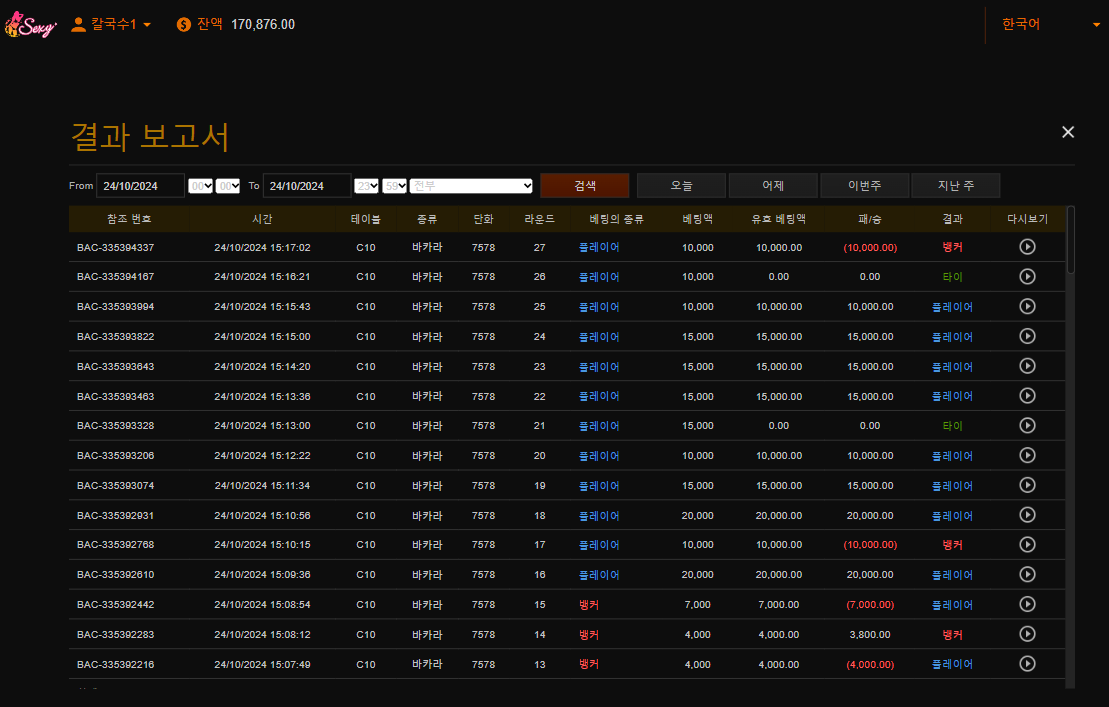Click the Sexy logo icon
The height and width of the screenshot is (707, 1109).
point(29,25)
